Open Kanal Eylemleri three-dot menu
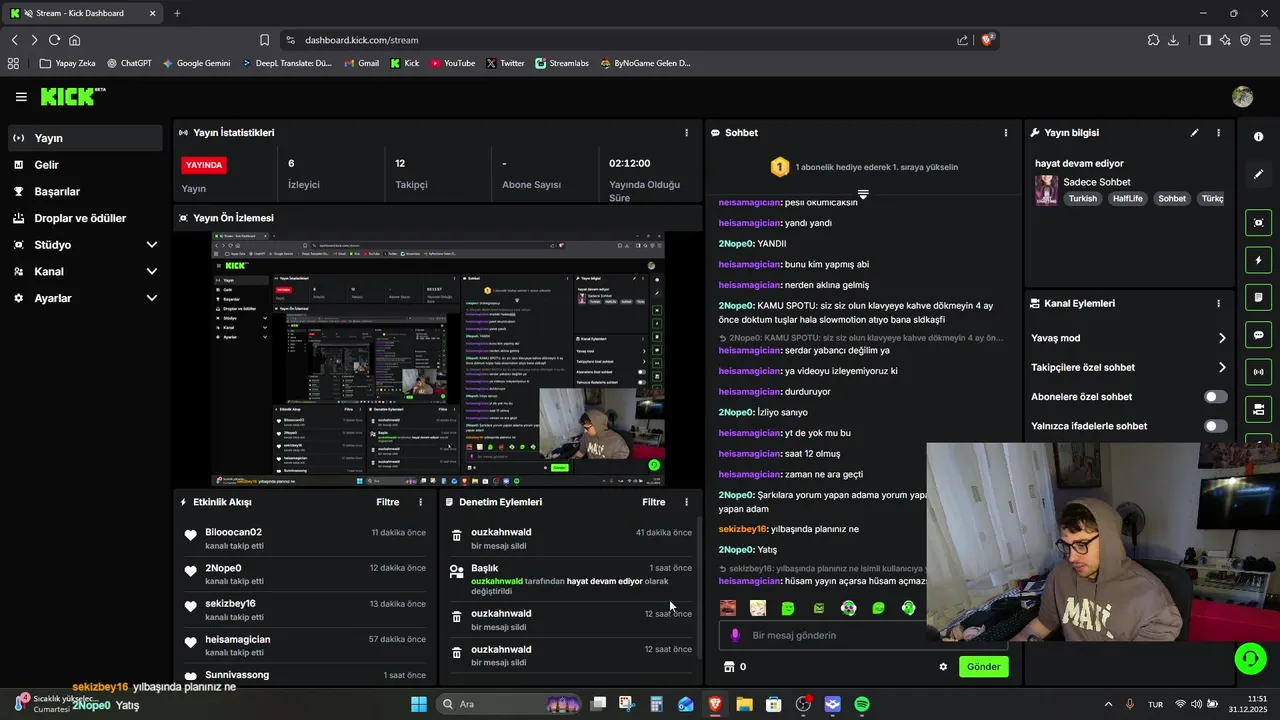1280x720 pixels. click(1218, 303)
